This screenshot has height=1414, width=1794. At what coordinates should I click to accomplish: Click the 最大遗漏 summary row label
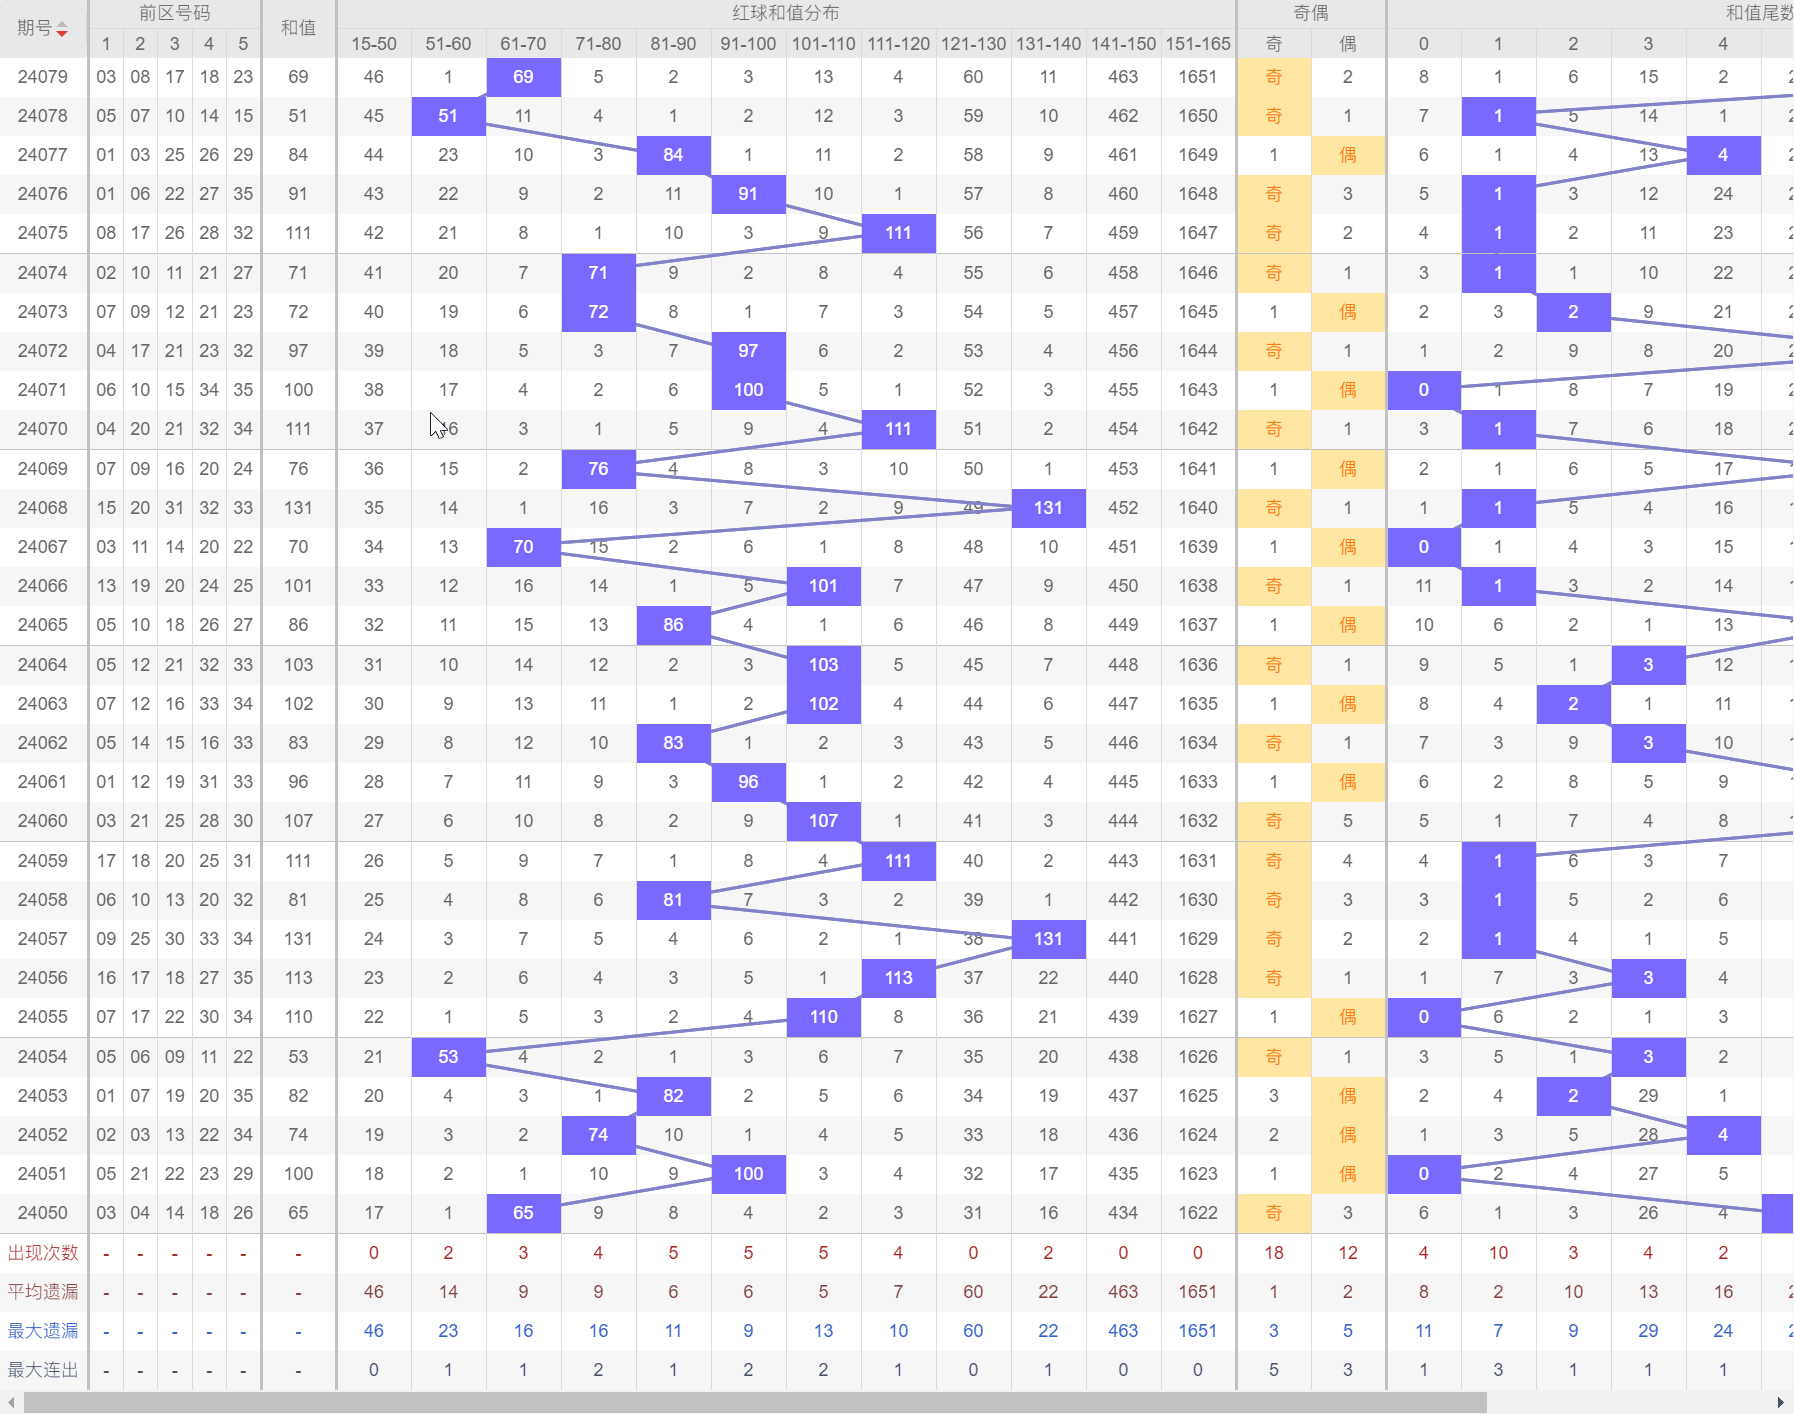click(x=43, y=1331)
